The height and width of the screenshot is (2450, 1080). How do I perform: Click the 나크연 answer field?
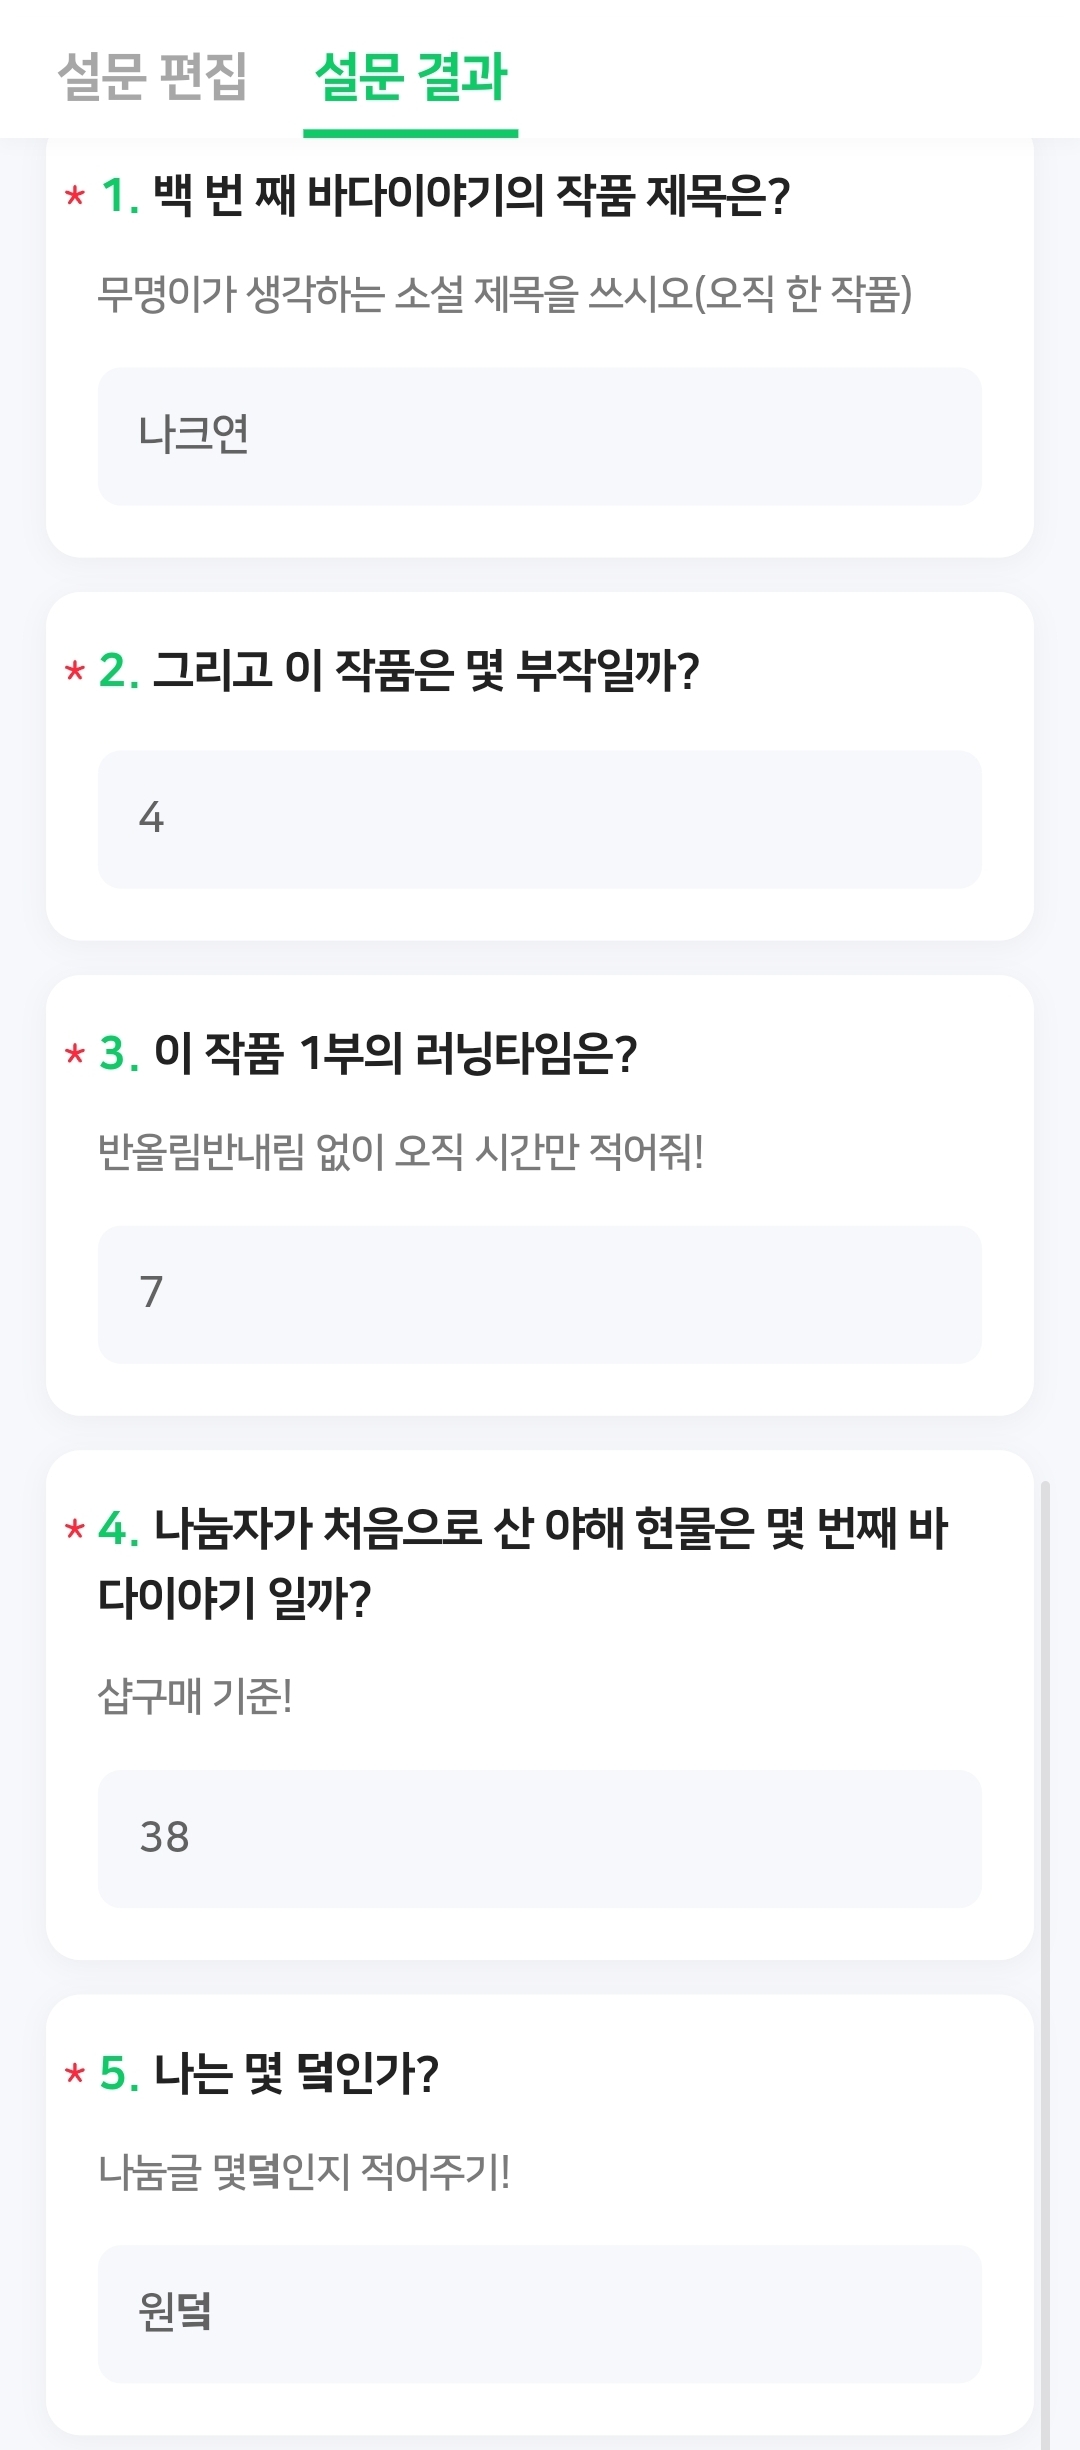pos(539,436)
